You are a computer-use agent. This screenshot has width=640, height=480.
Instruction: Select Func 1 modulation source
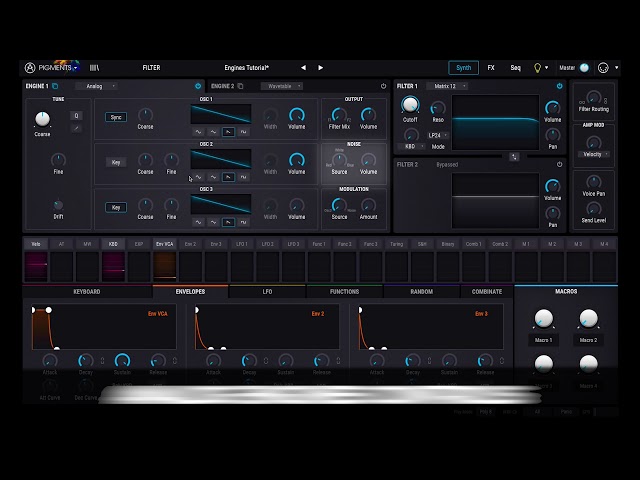(319, 244)
